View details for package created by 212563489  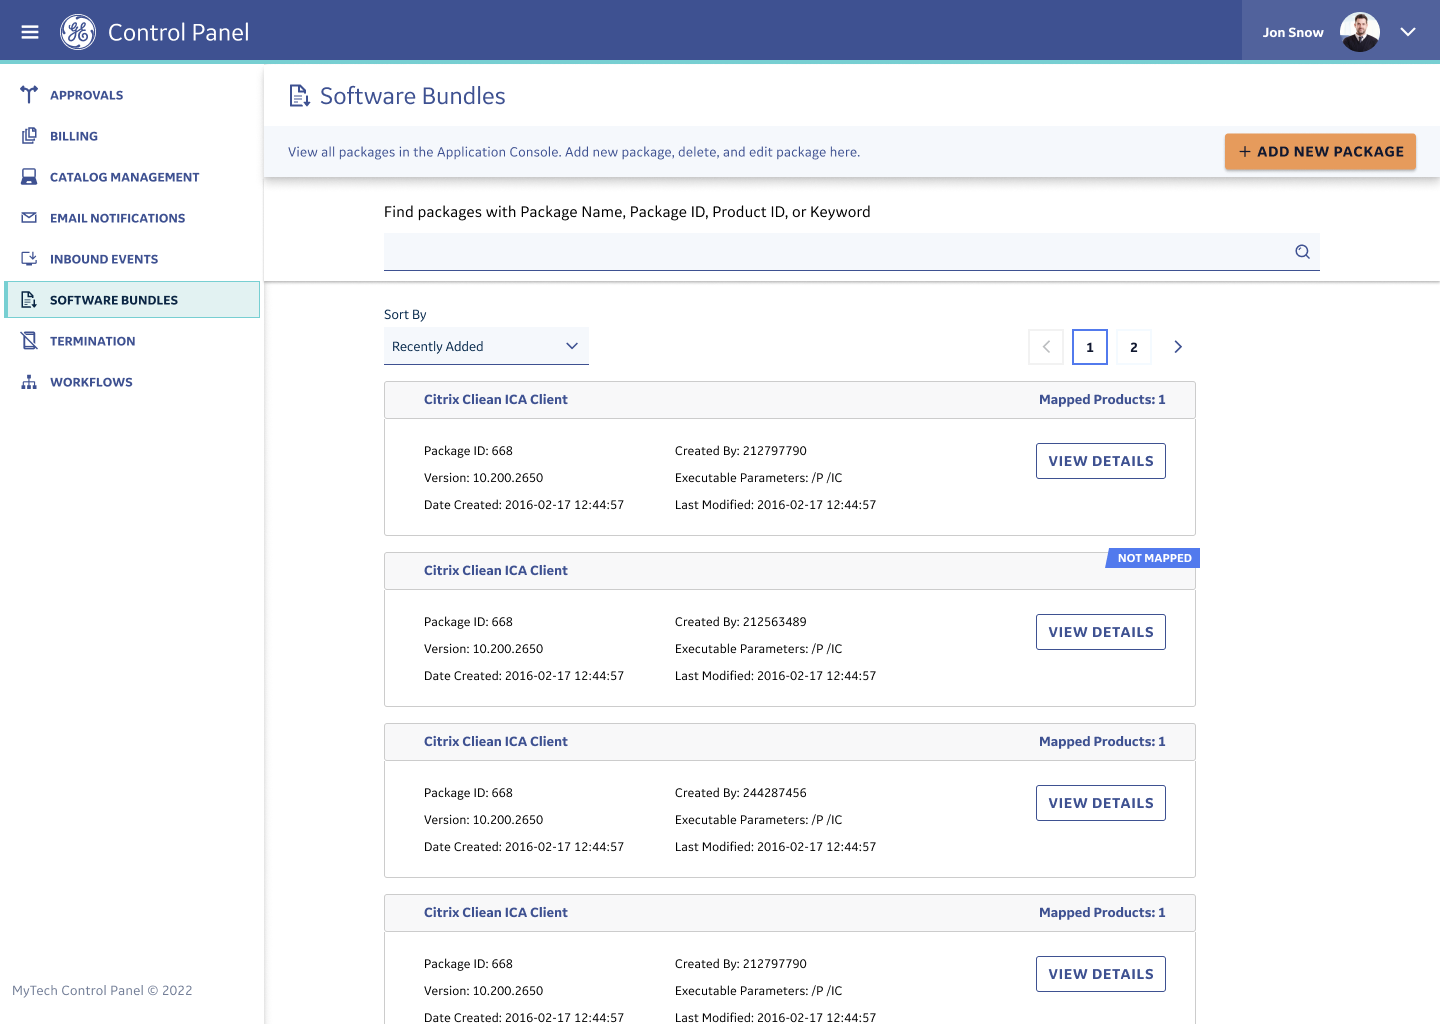click(1101, 632)
